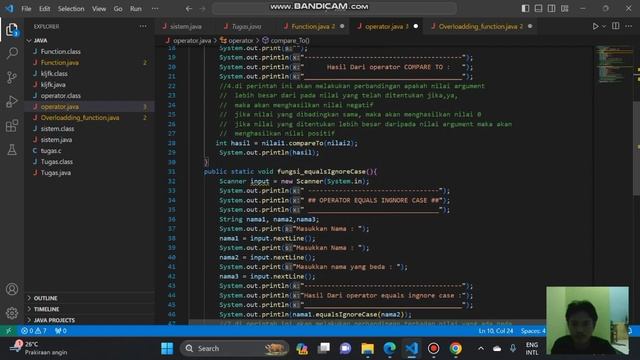This screenshot has height=360, width=640.
Task: Open Run and Debug view
Action: pos(12,101)
